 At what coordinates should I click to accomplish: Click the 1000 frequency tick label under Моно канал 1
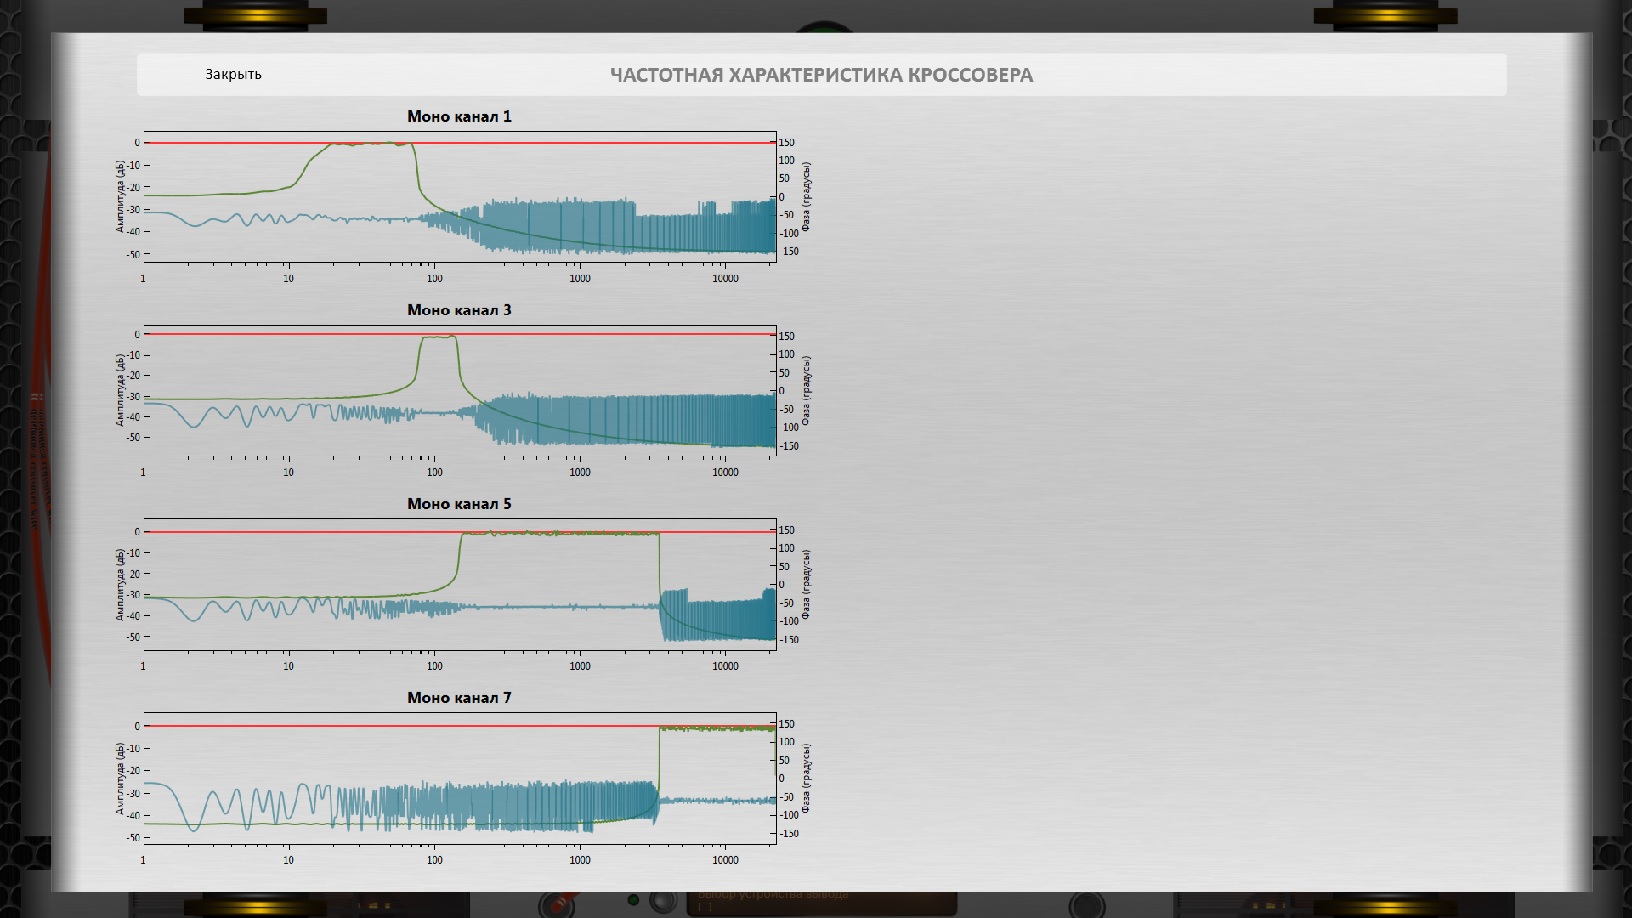point(580,278)
